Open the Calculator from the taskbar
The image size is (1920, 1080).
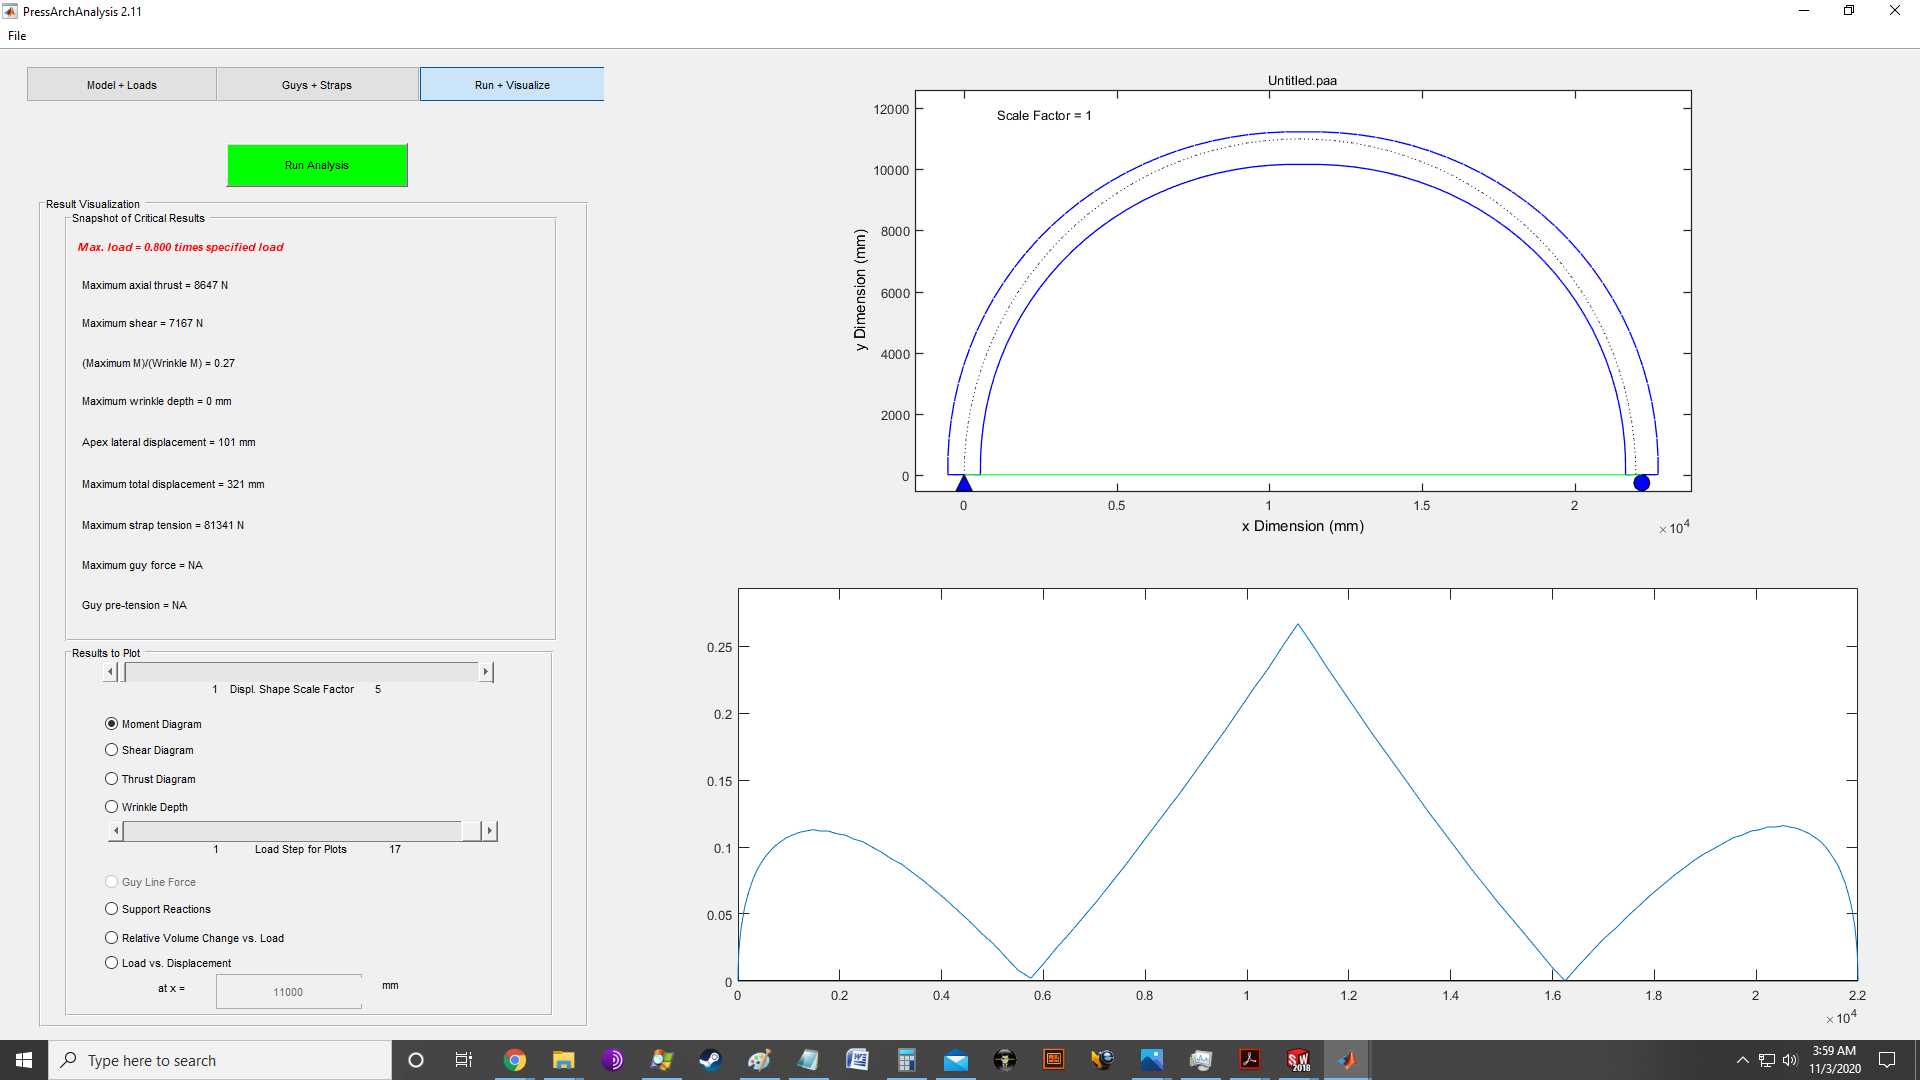[906, 1060]
